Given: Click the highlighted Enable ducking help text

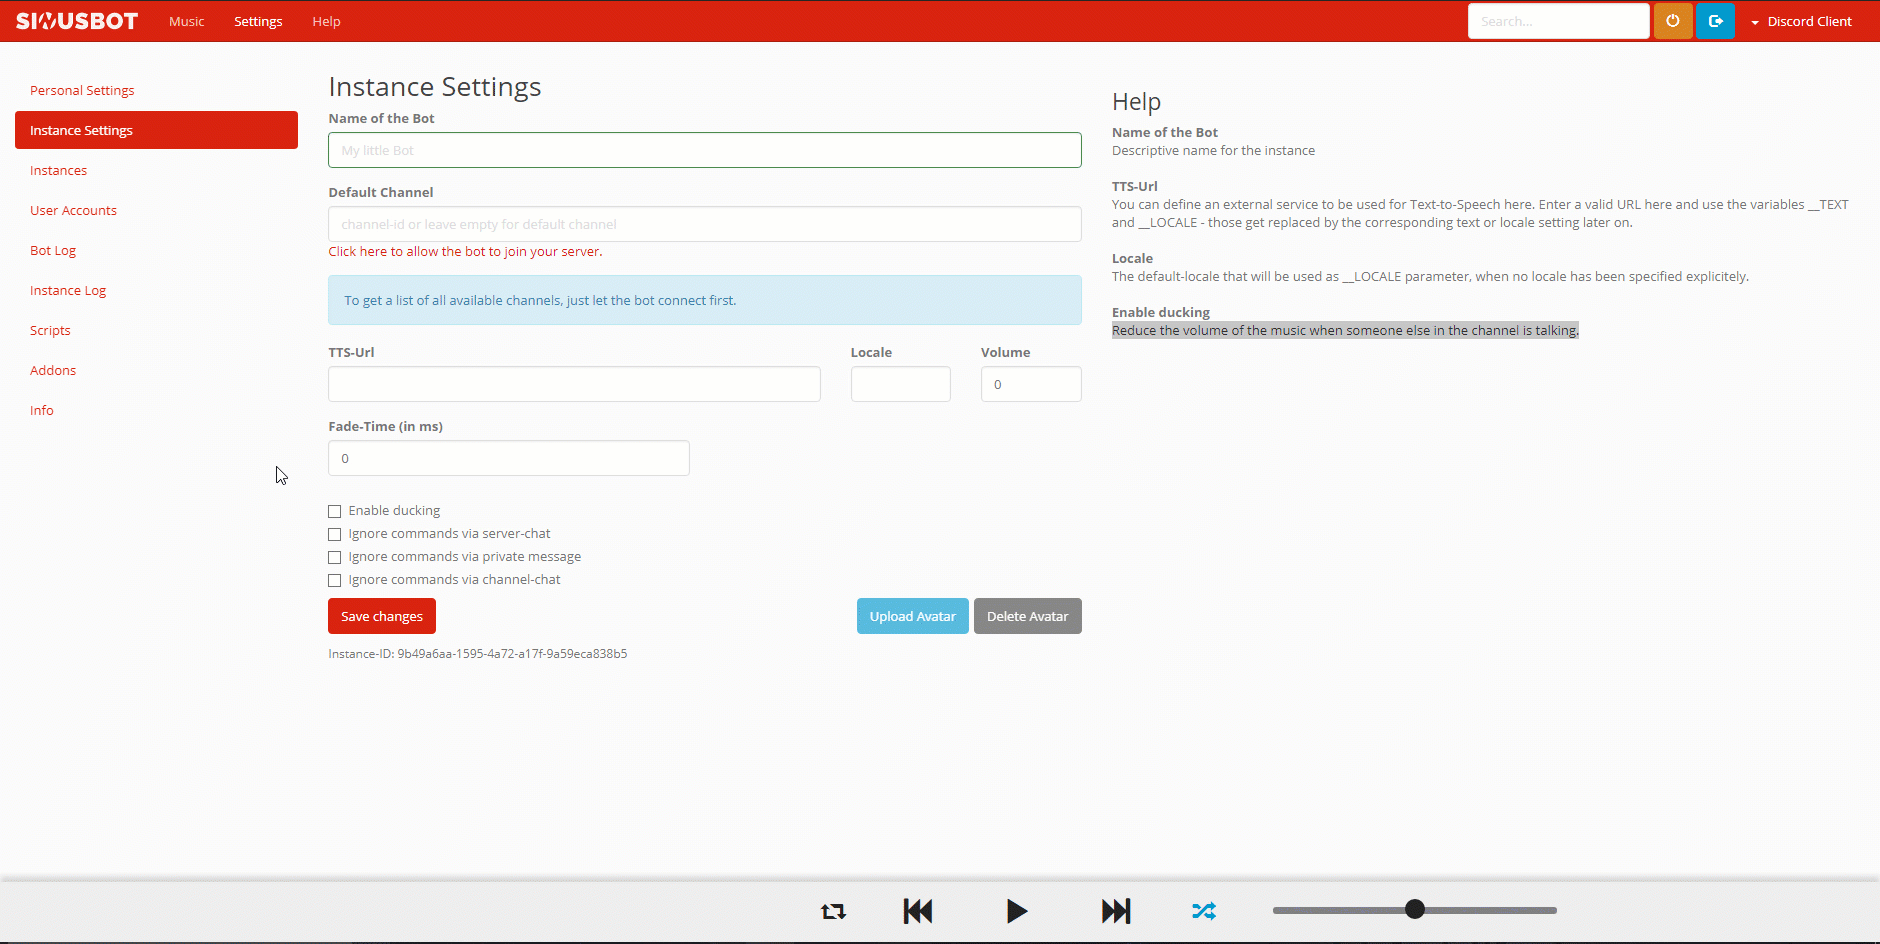Looking at the screenshot, I should 1345,330.
